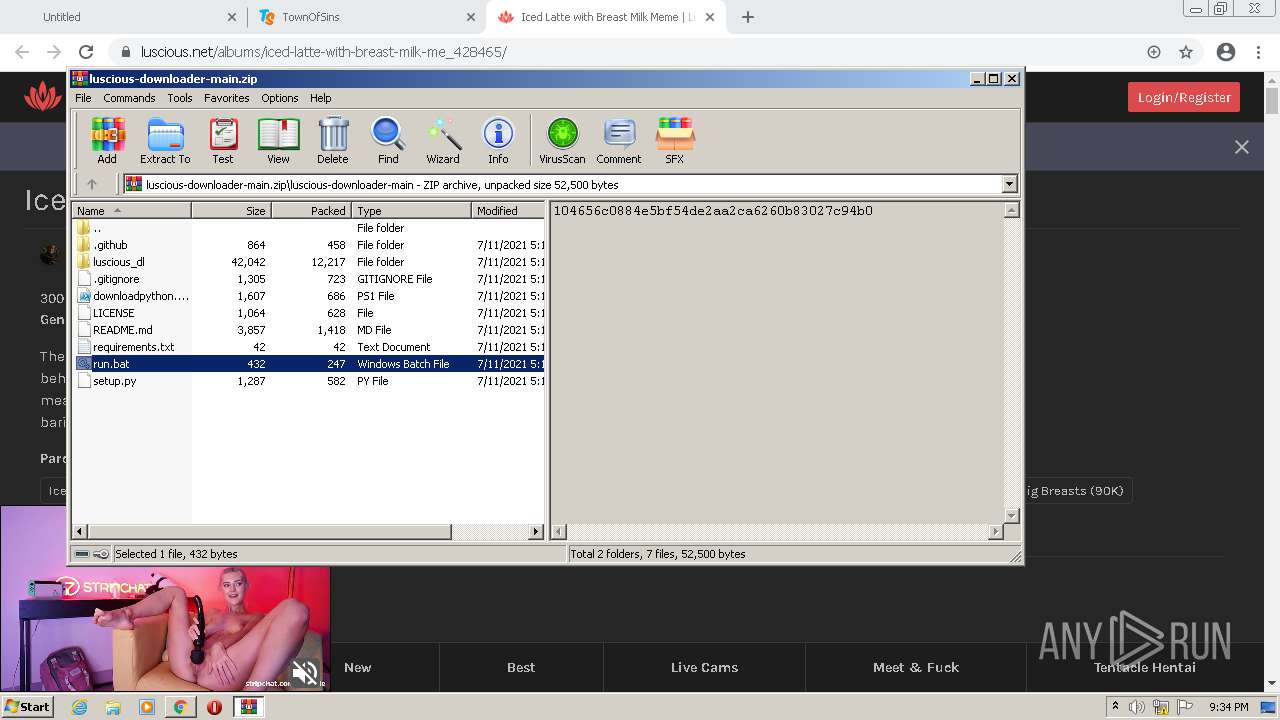The height and width of the screenshot is (720, 1280).
Task: Click comment pane scroll down arrow
Action: click(x=1011, y=516)
